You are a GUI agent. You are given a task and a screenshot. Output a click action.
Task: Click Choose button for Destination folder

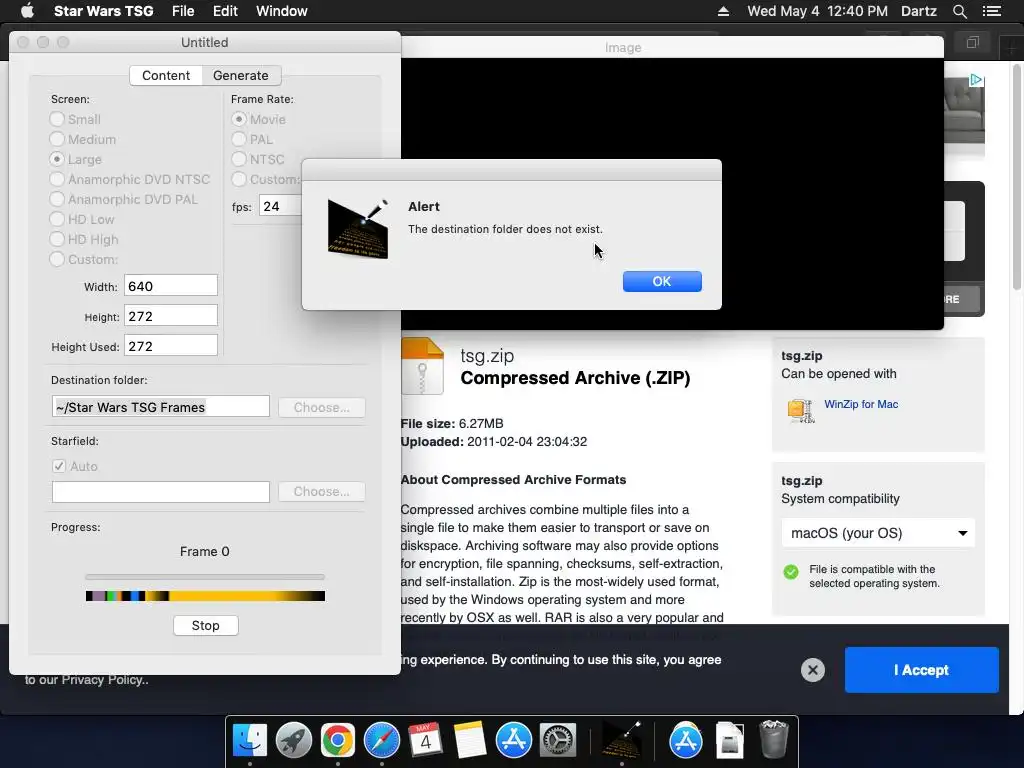[x=321, y=408]
